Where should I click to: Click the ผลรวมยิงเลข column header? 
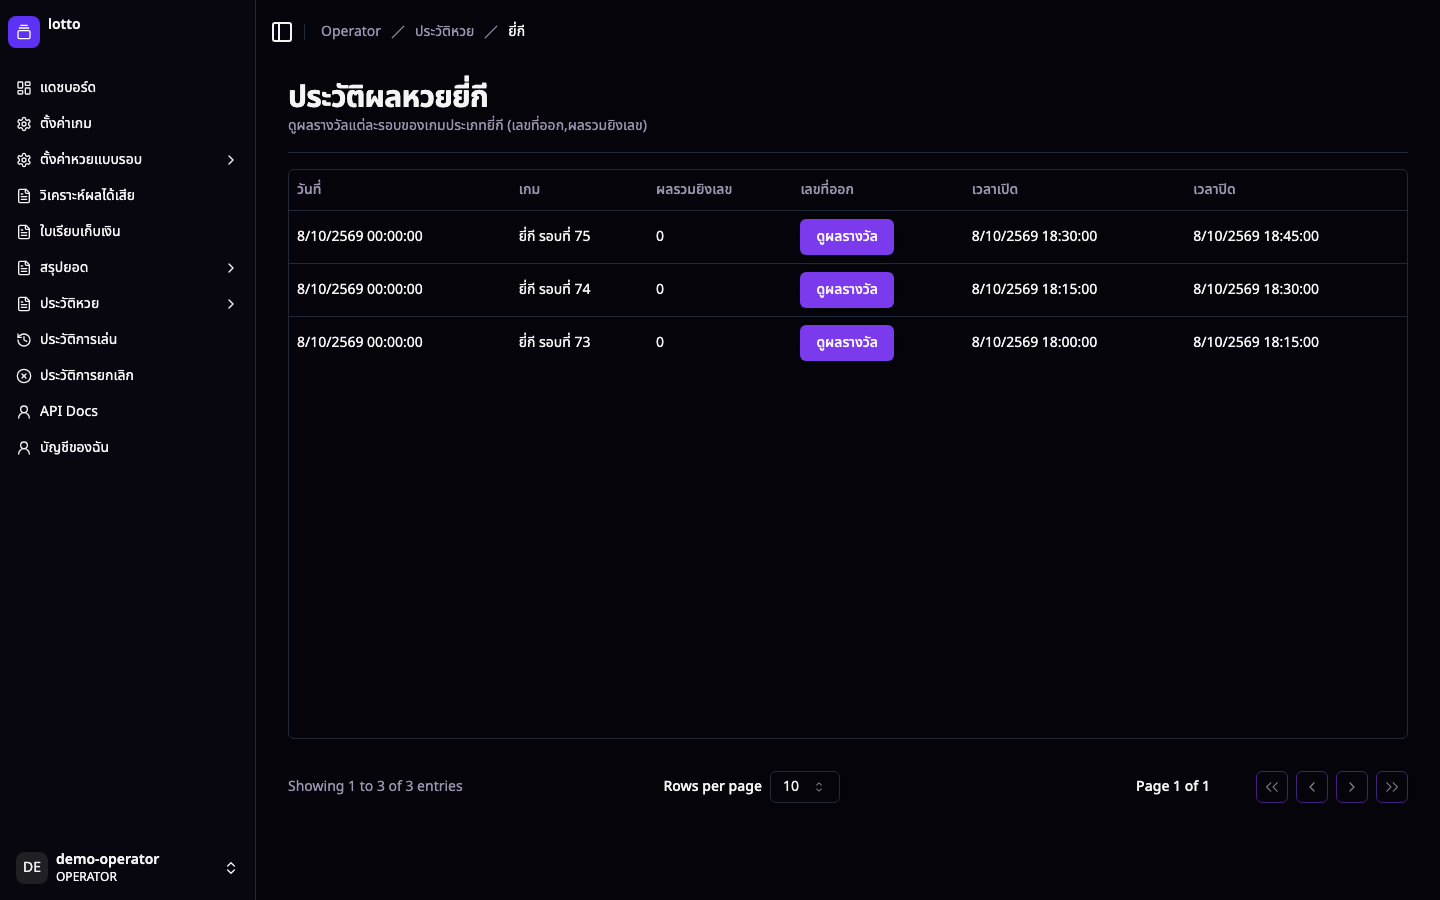pos(694,190)
